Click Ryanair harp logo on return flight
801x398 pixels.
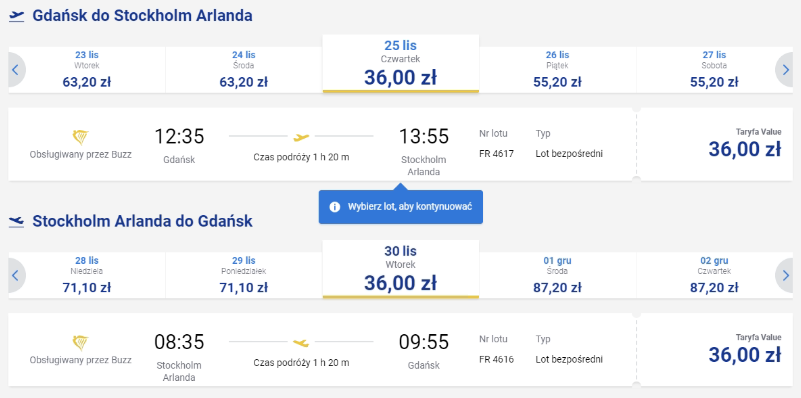(x=80, y=342)
